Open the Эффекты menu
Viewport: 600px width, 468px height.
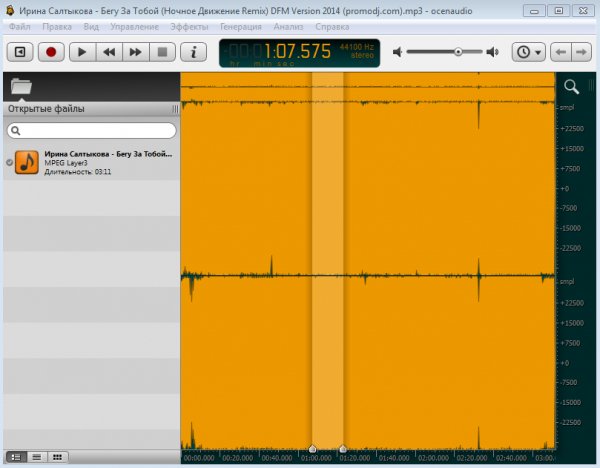point(189,27)
